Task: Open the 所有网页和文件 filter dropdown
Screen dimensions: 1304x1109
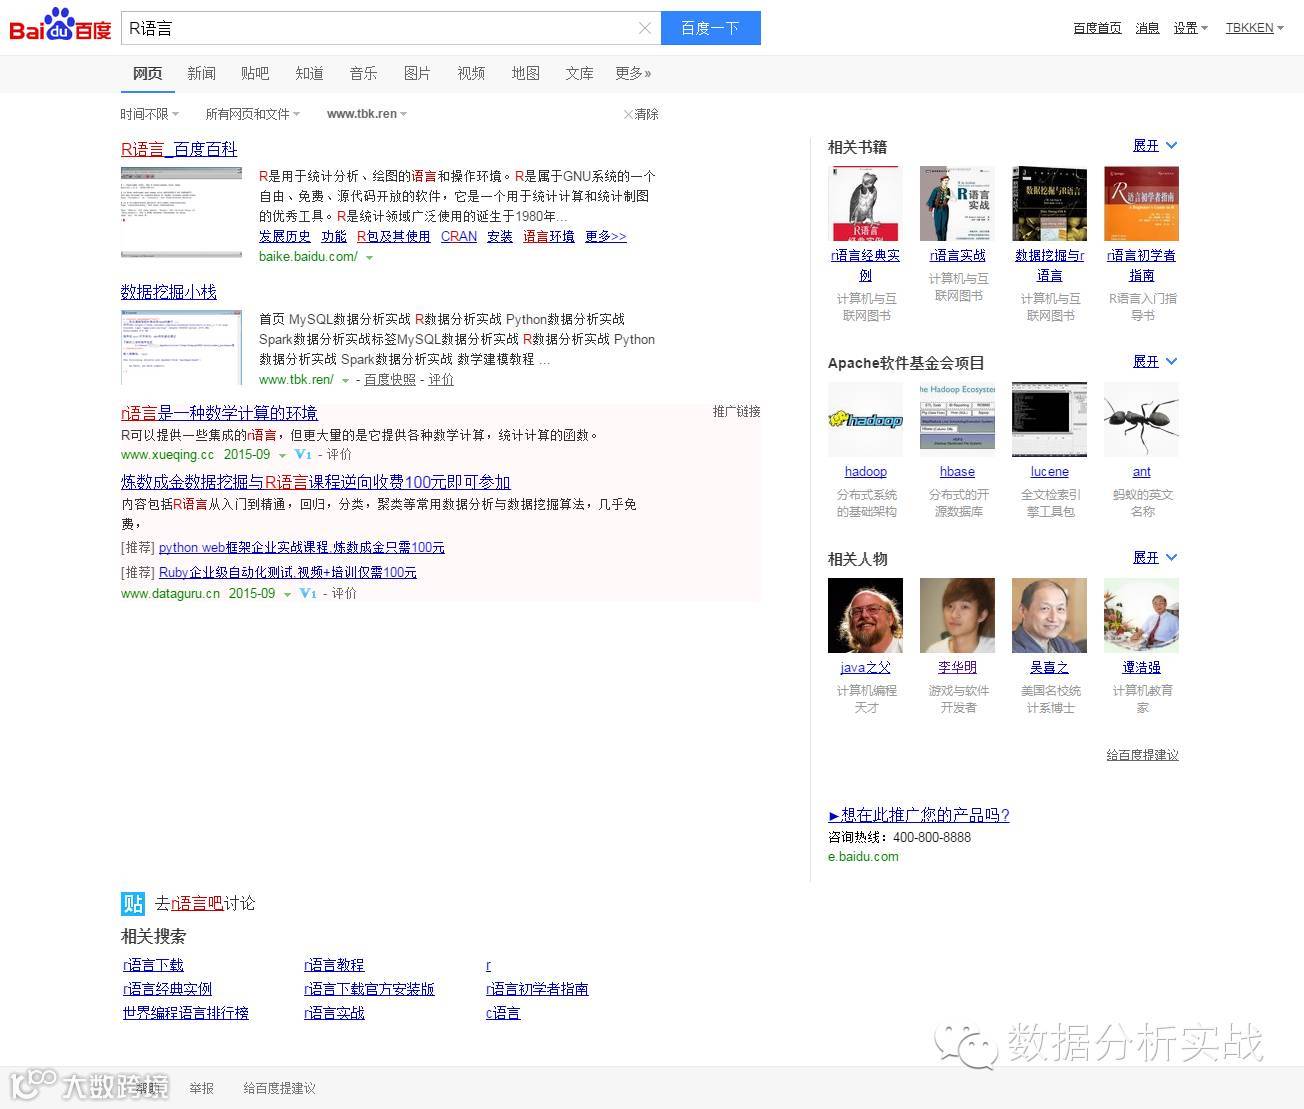Action: (252, 114)
